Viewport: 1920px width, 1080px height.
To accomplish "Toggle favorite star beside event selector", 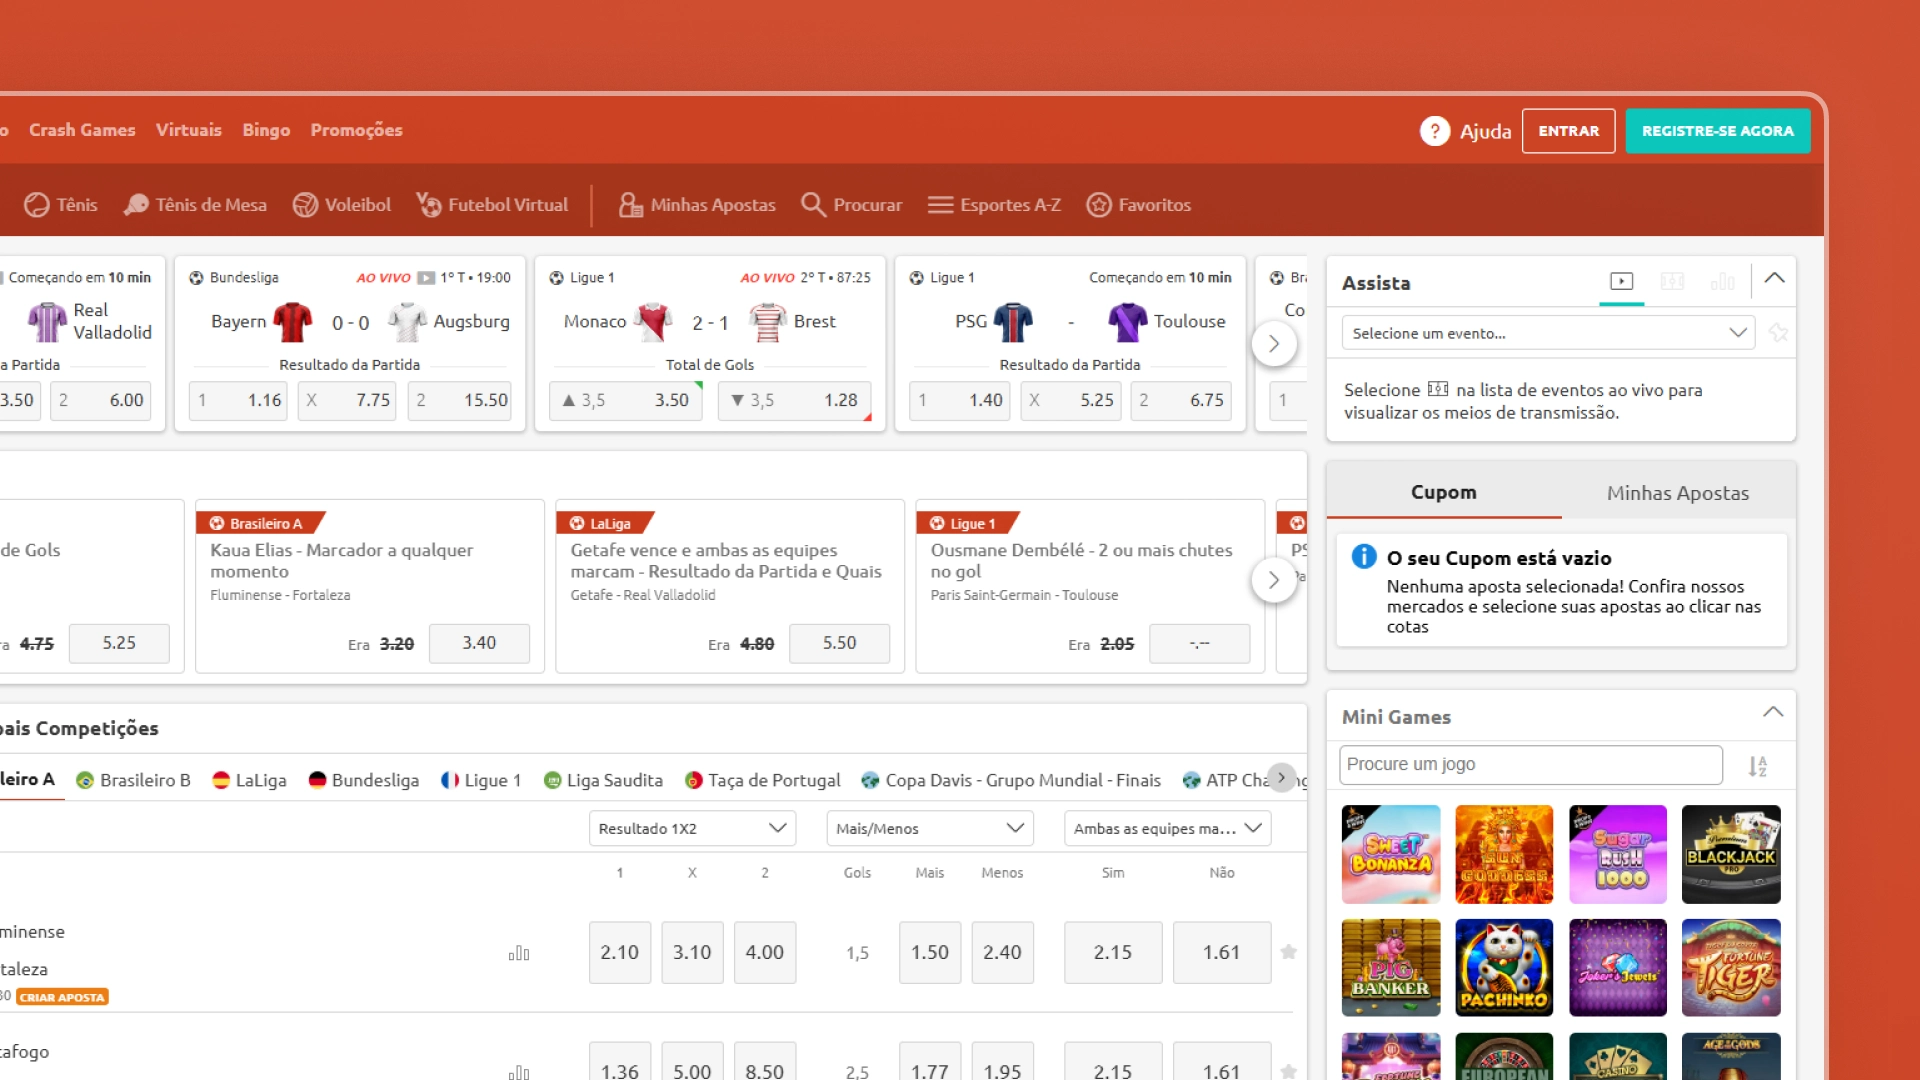I will click(x=1778, y=333).
